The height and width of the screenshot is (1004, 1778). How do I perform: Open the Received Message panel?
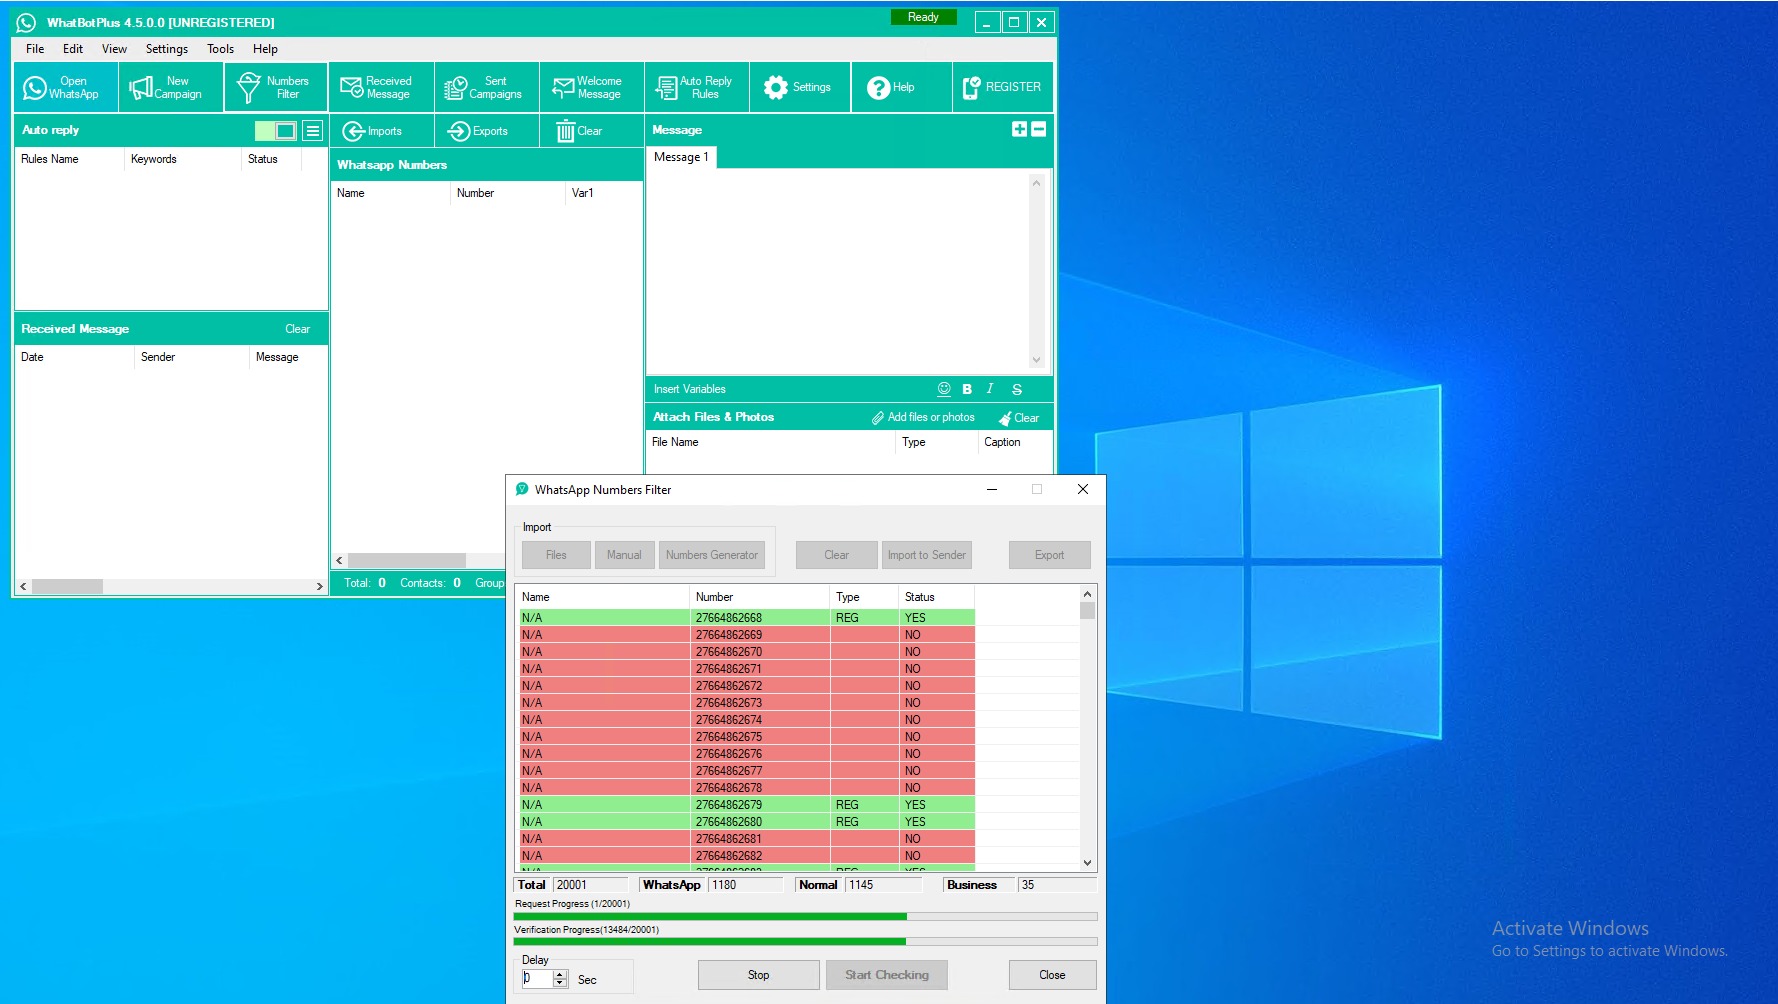pyautogui.click(x=381, y=87)
